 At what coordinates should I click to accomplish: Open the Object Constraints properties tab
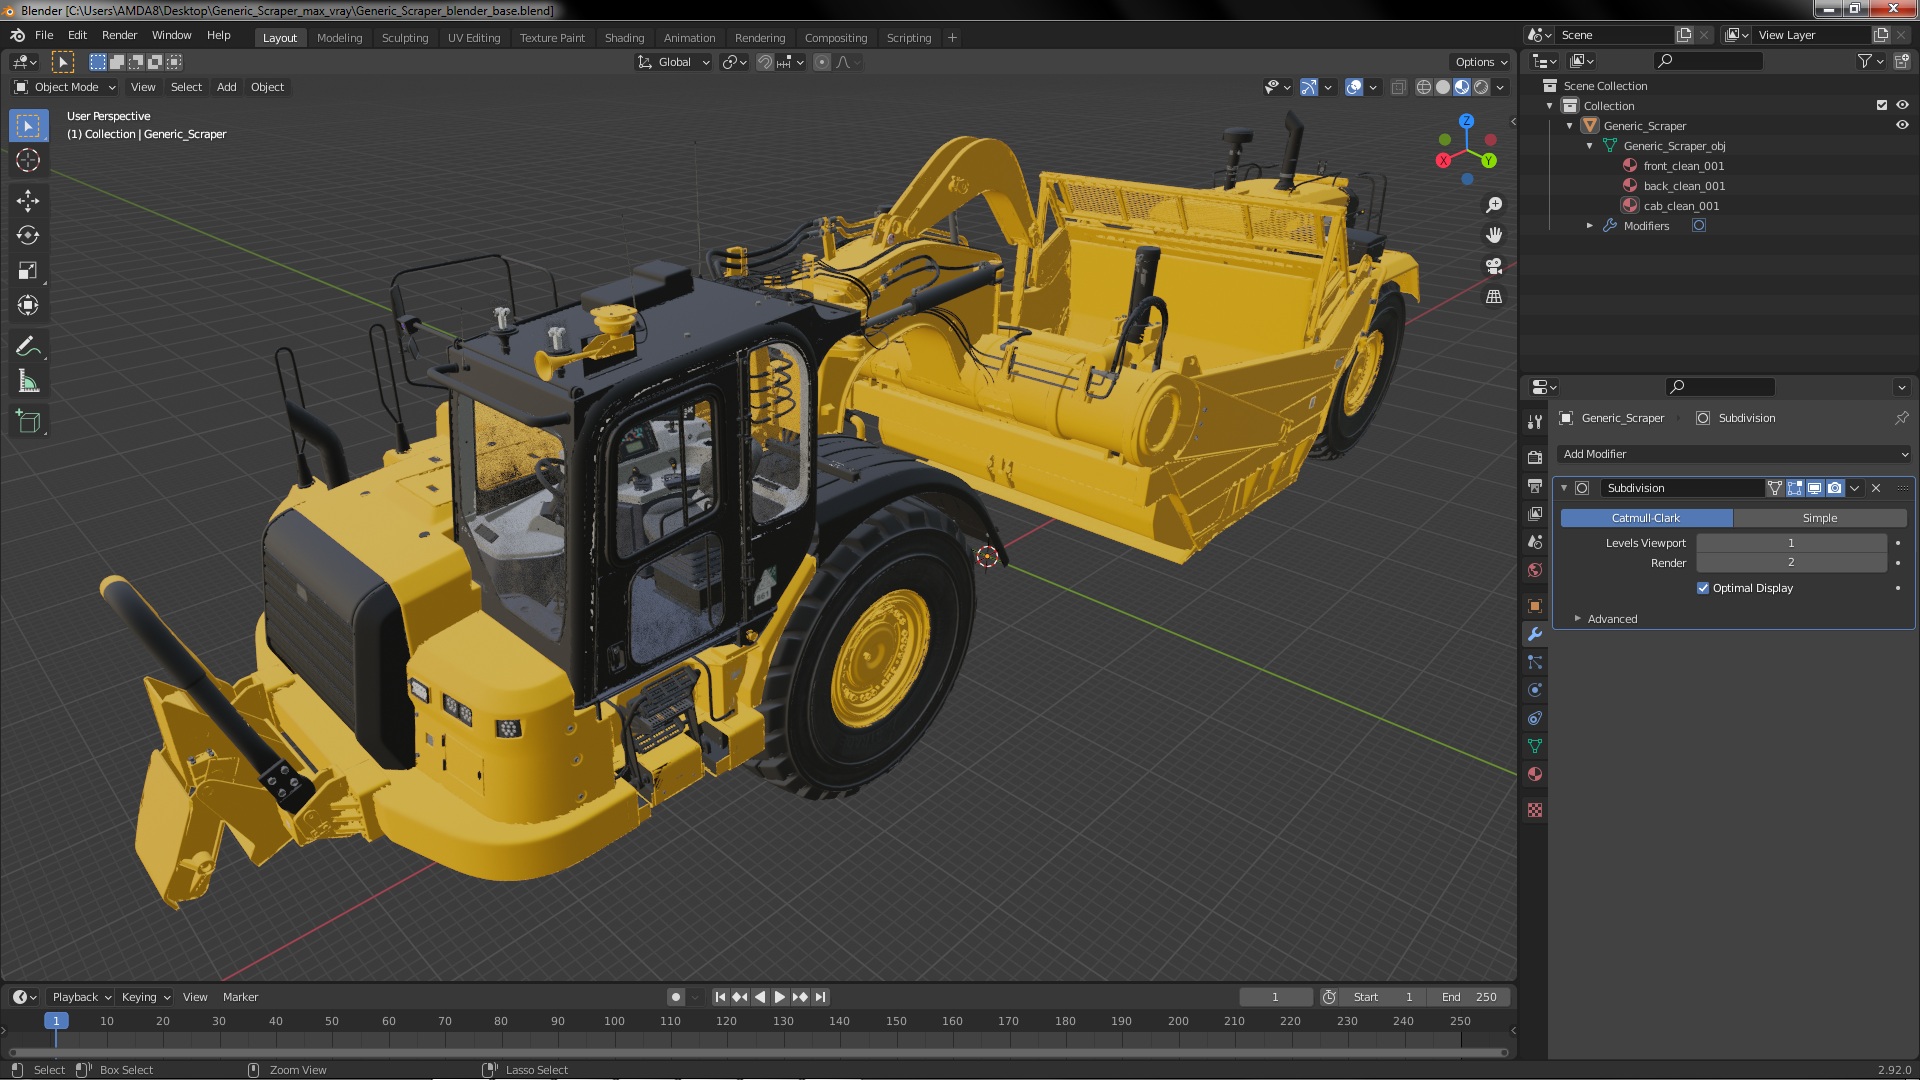click(1535, 718)
